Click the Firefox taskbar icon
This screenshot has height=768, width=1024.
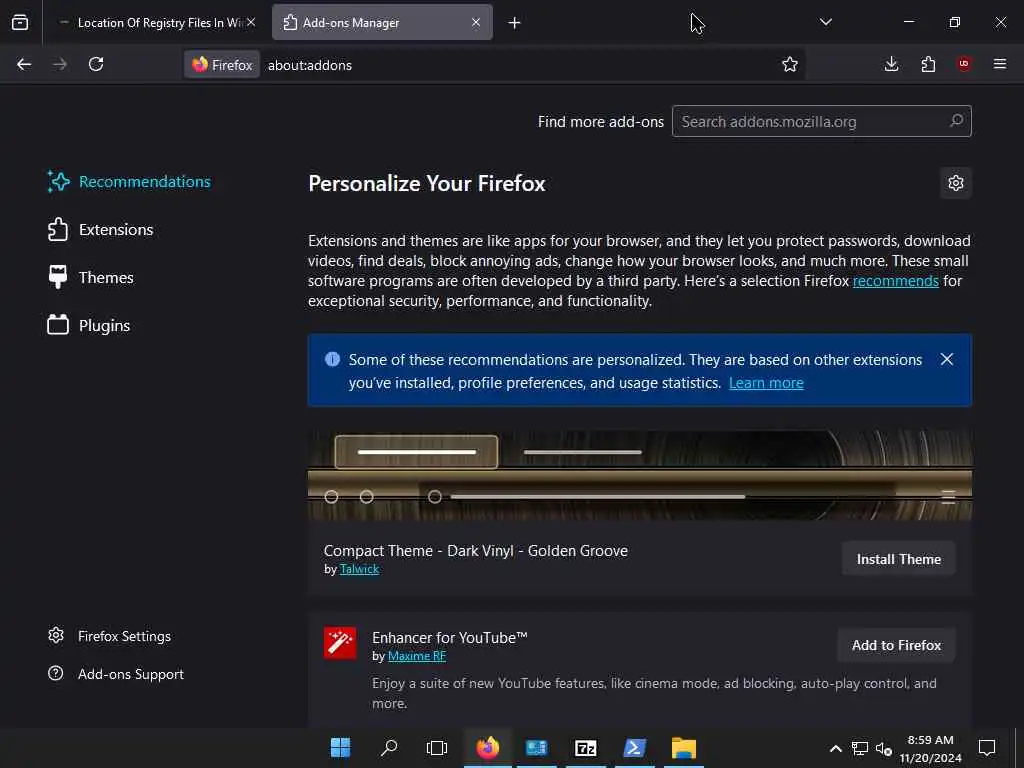click(x=488, y=748)
